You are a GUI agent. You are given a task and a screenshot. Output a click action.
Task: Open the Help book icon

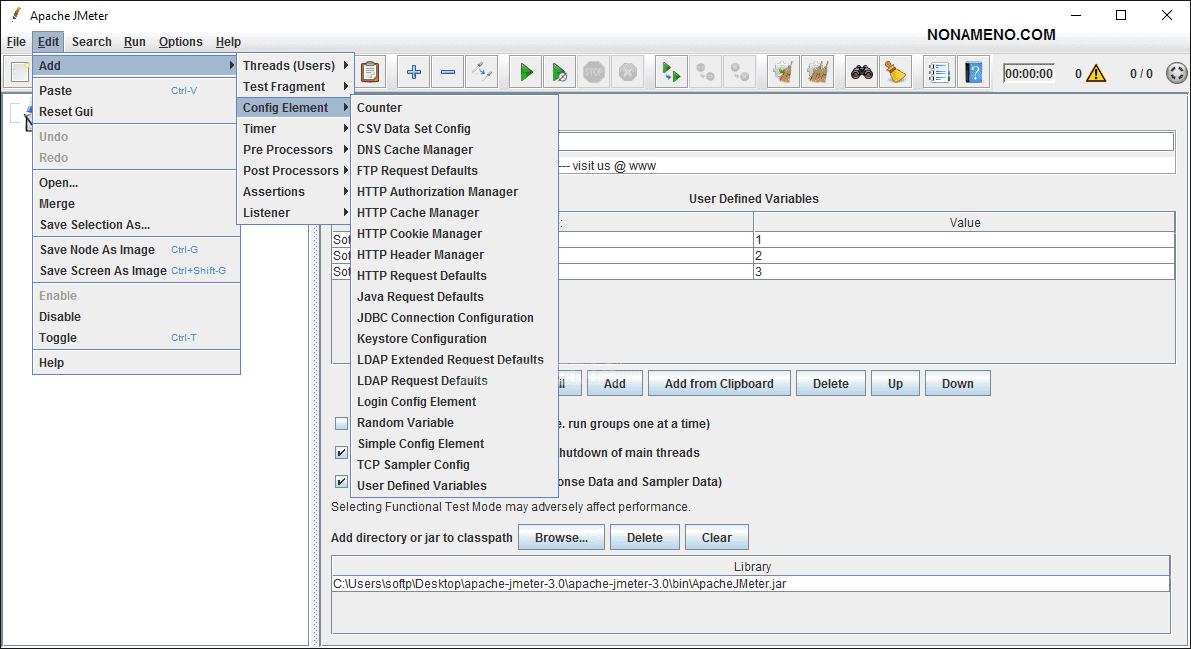pos(973,72)
